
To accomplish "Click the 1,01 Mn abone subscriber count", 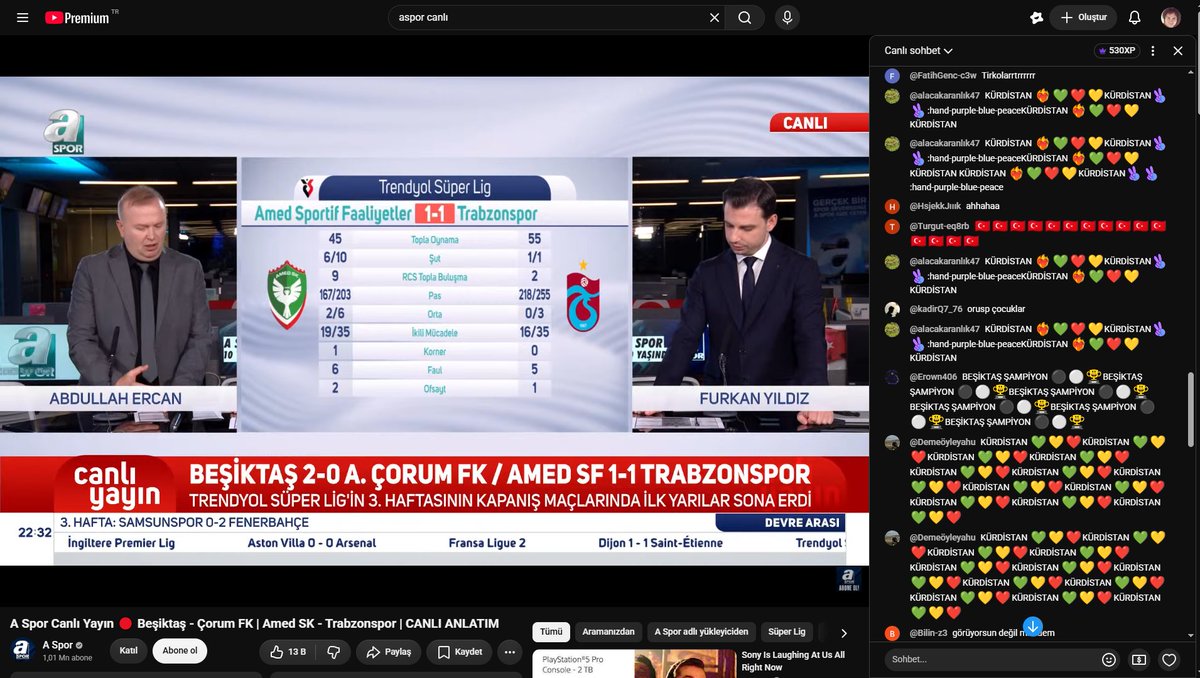I will (x=67, y=658).
